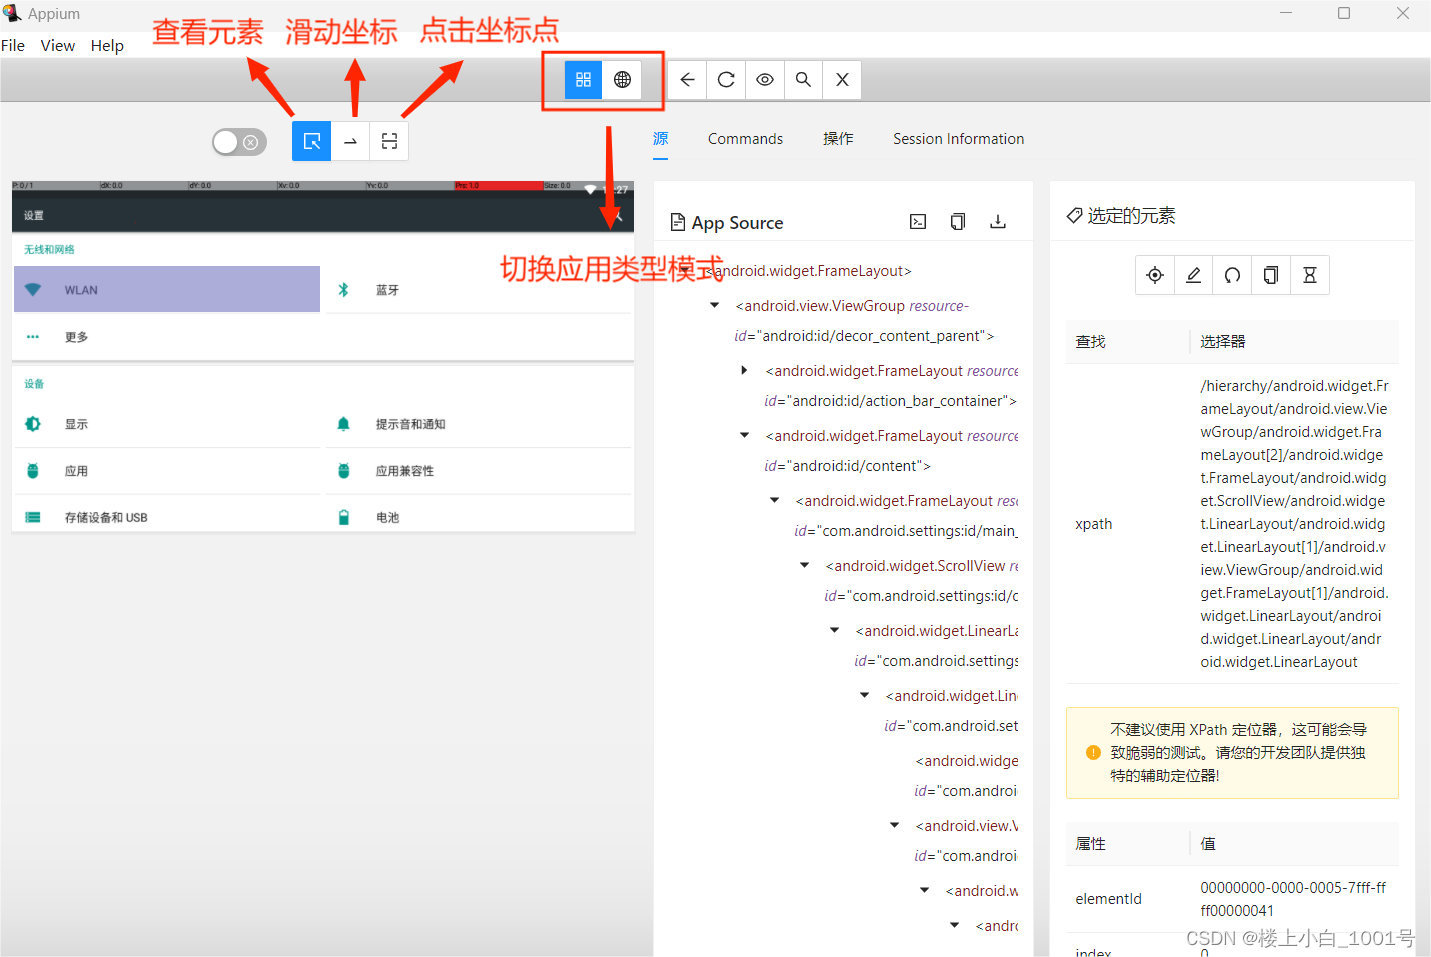Collapse the android.view.ViewGroup child node
The width and height of the screenshot is (1431, 957).
[894, 826]
